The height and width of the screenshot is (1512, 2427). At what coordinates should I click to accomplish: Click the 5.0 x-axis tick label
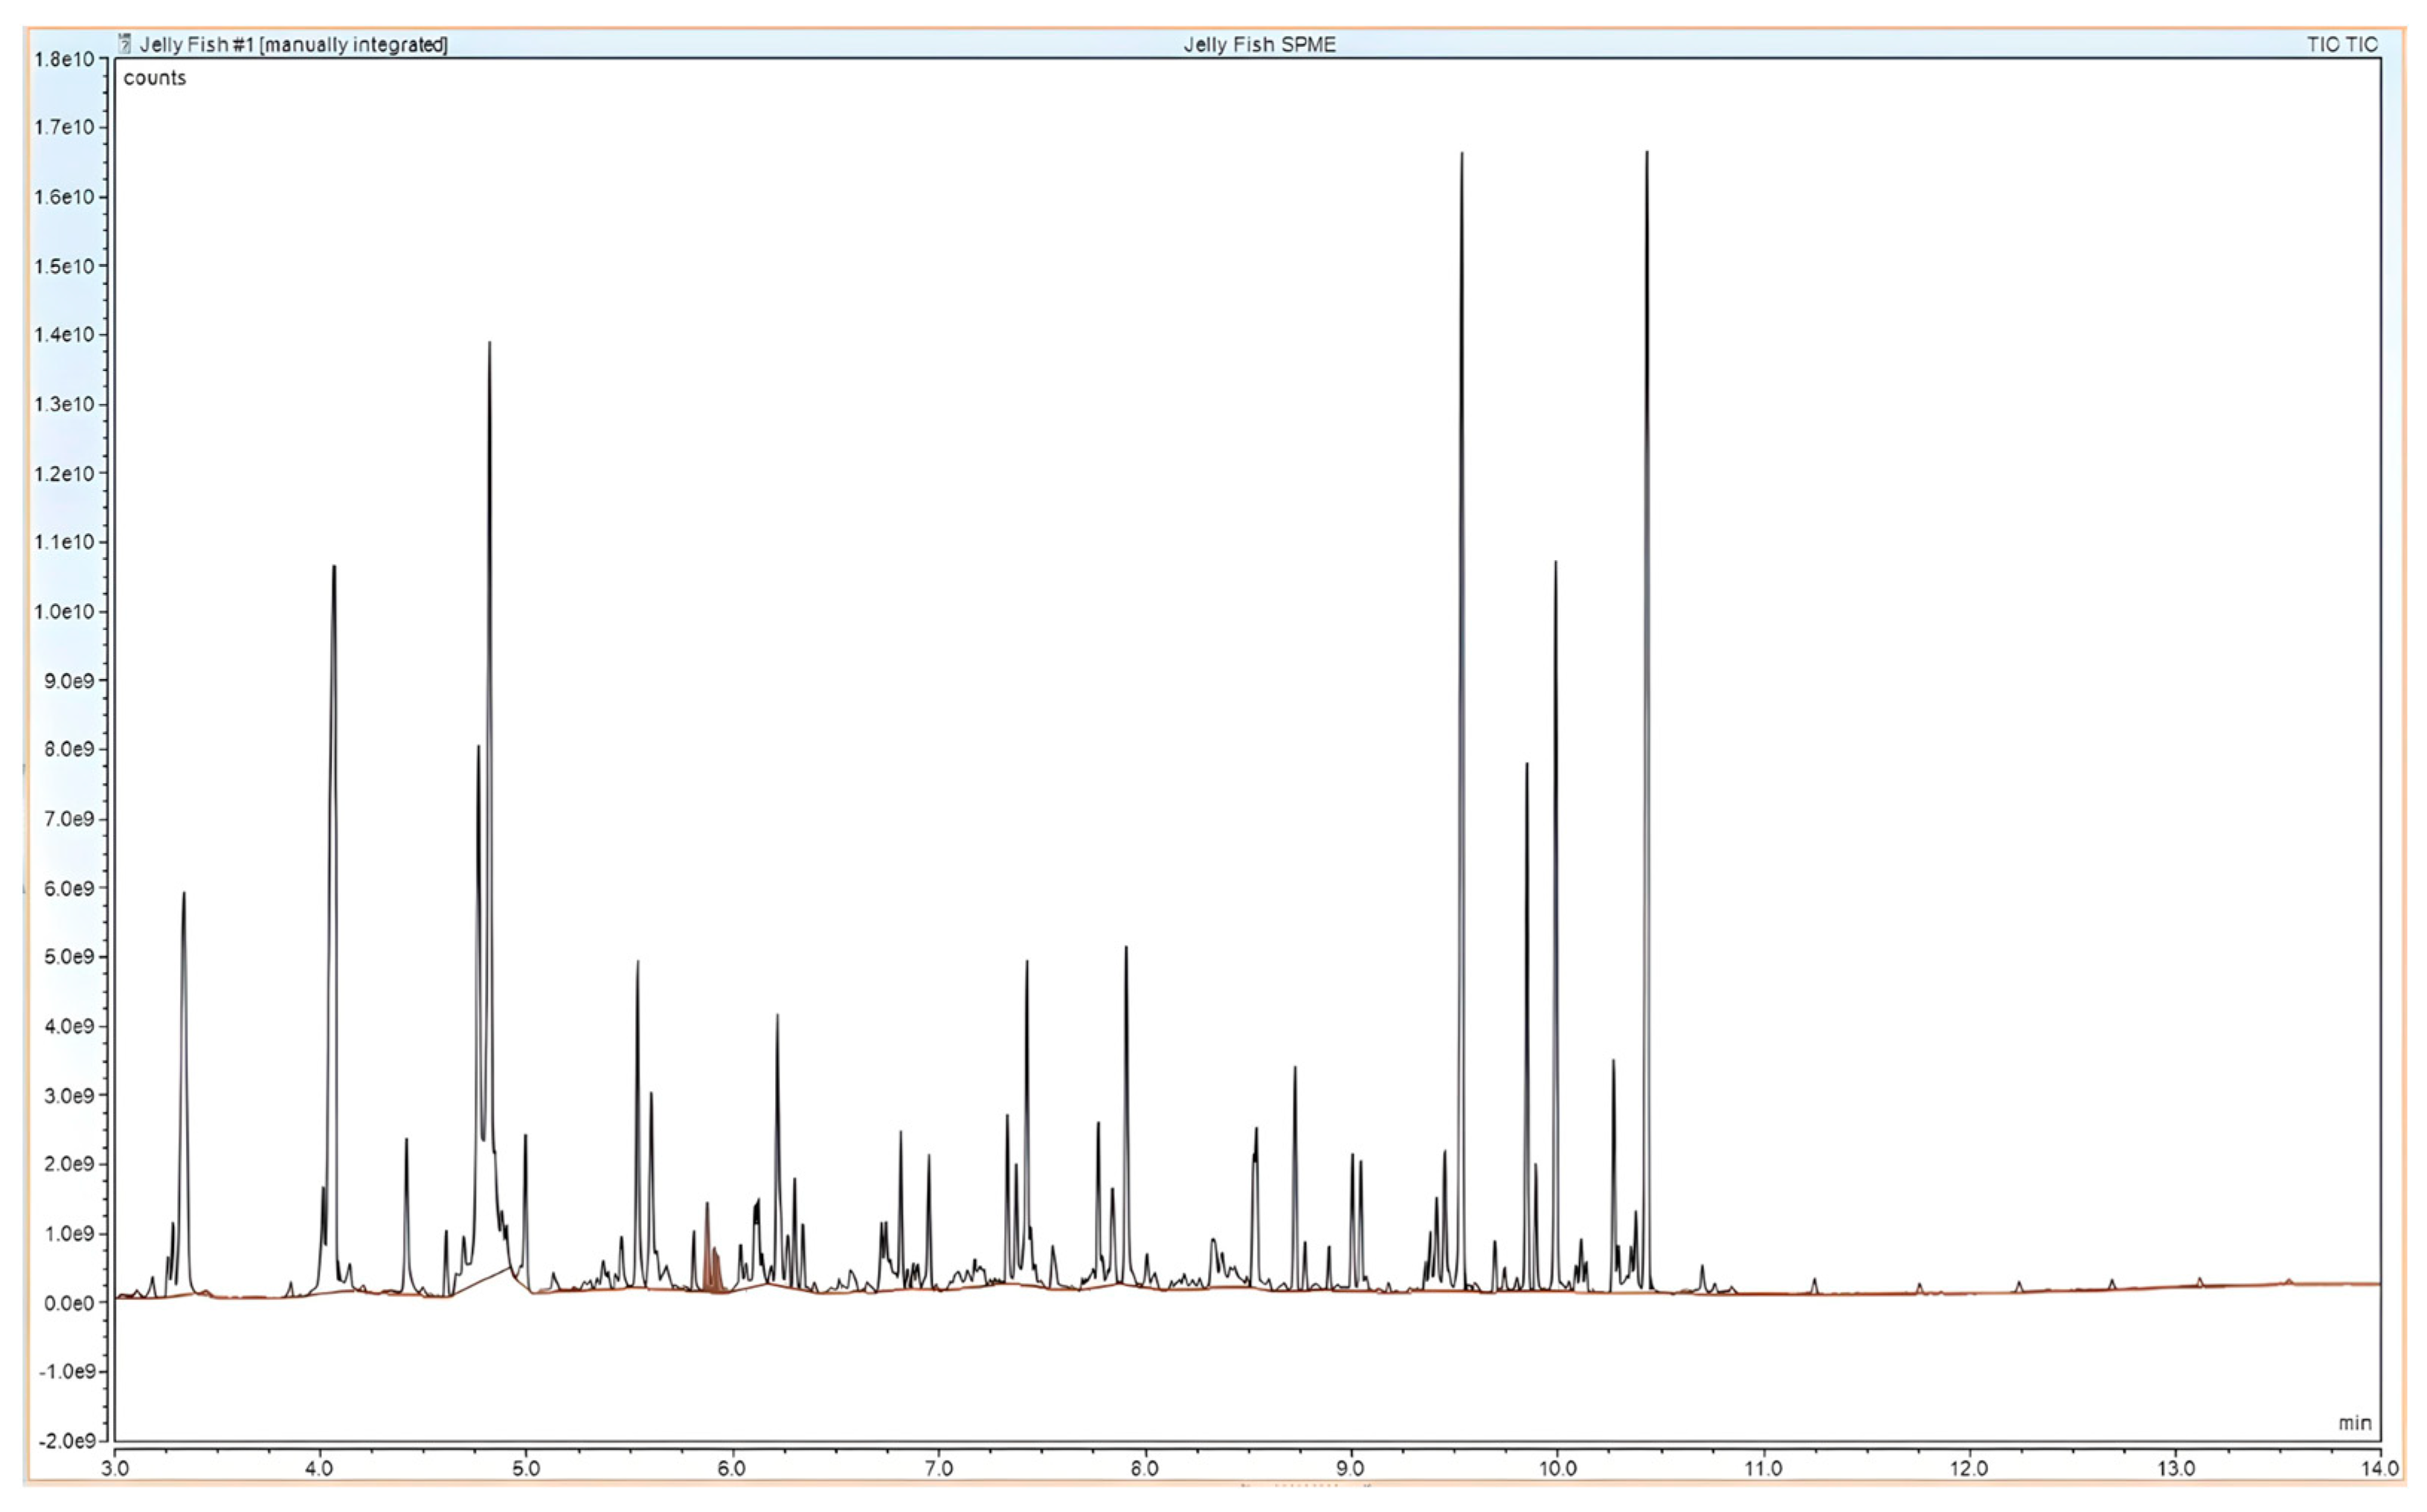coord(526,1468)
